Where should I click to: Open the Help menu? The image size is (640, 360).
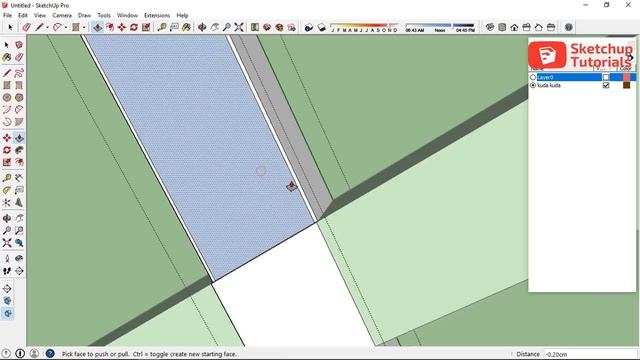[182, 16]
